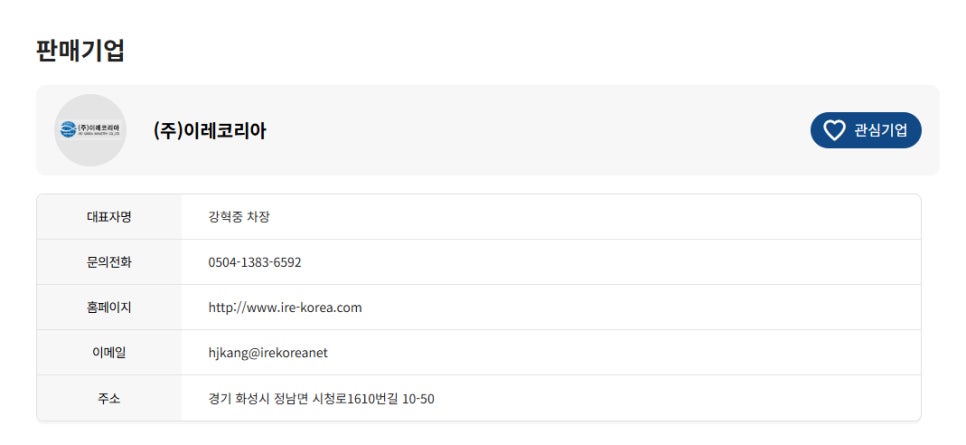The width and height of the screenshot is (966, 445).
Task: Click the gray company header banner
Action: point(487,130)
